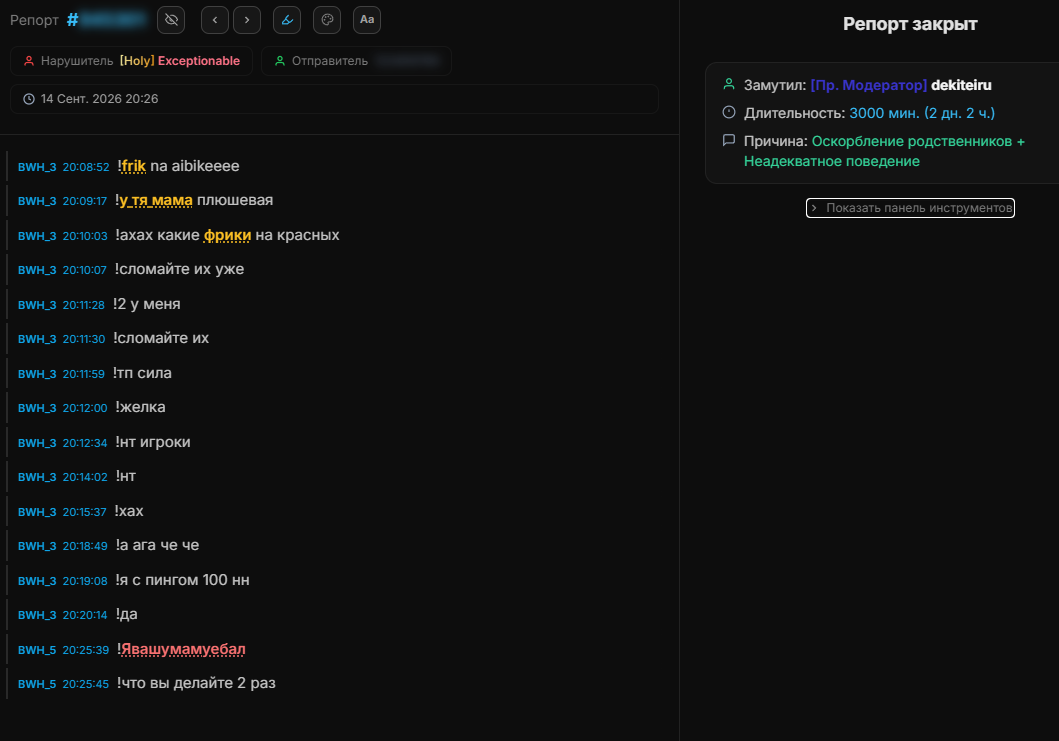
Task: Click the Длительность clock icon
Action: click(729, 112)
